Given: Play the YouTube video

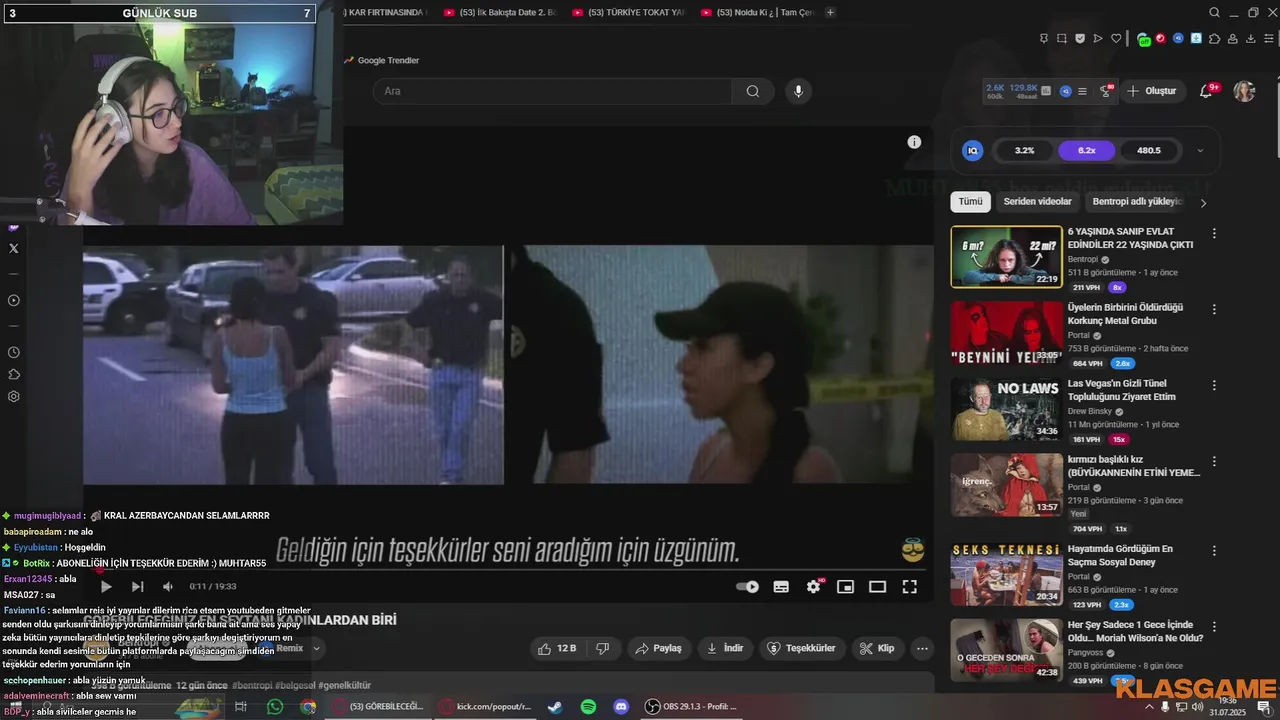Looking at the screenshot, I should click(x=106, y=587).
